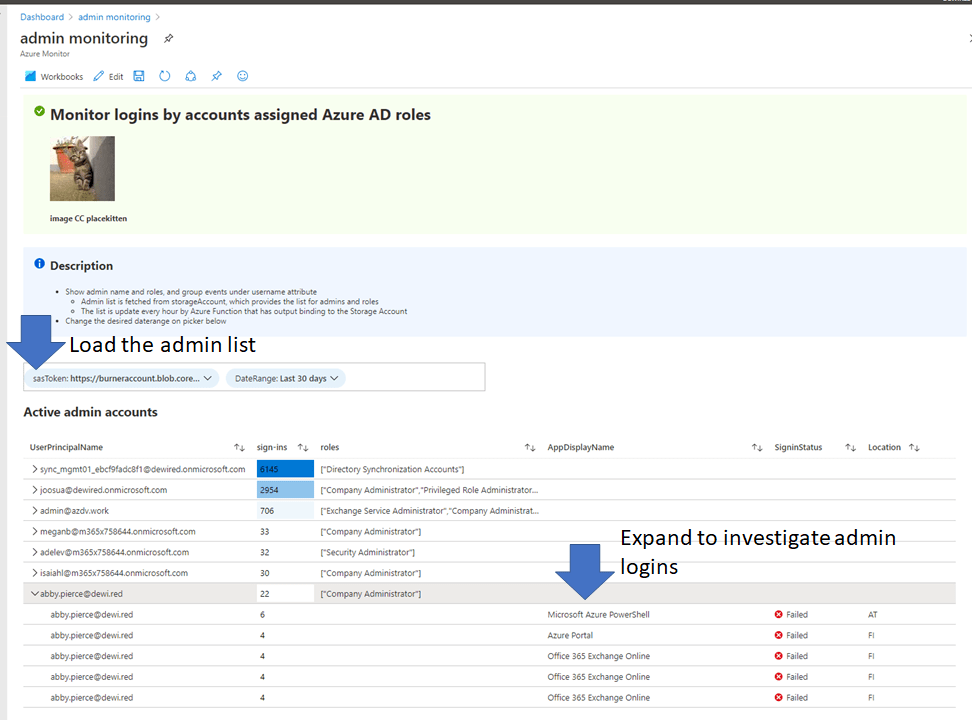The width and height of the screenshot is (972, 720).
Task: Expand the joosua@dewired.onmicrosoft.com row
Action: tap(35, 490)
